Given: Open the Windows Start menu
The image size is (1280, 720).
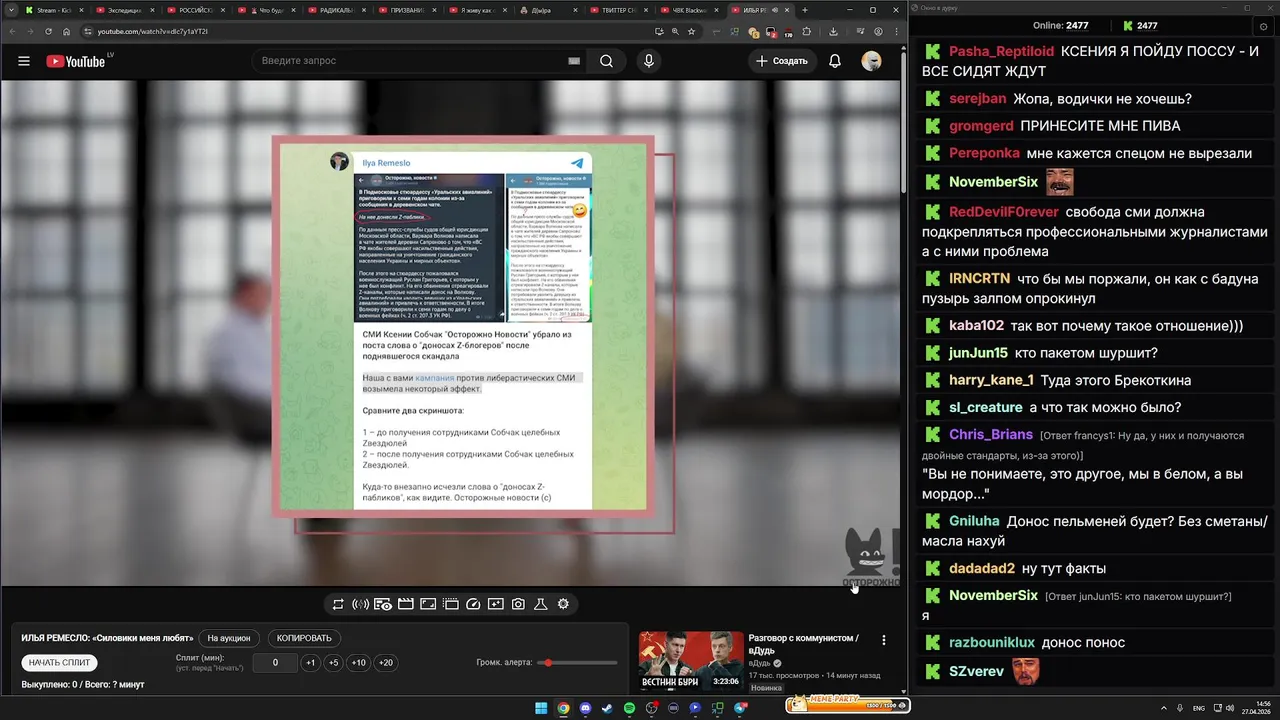Looking at the screenshot, I should (x=541, y=708).
